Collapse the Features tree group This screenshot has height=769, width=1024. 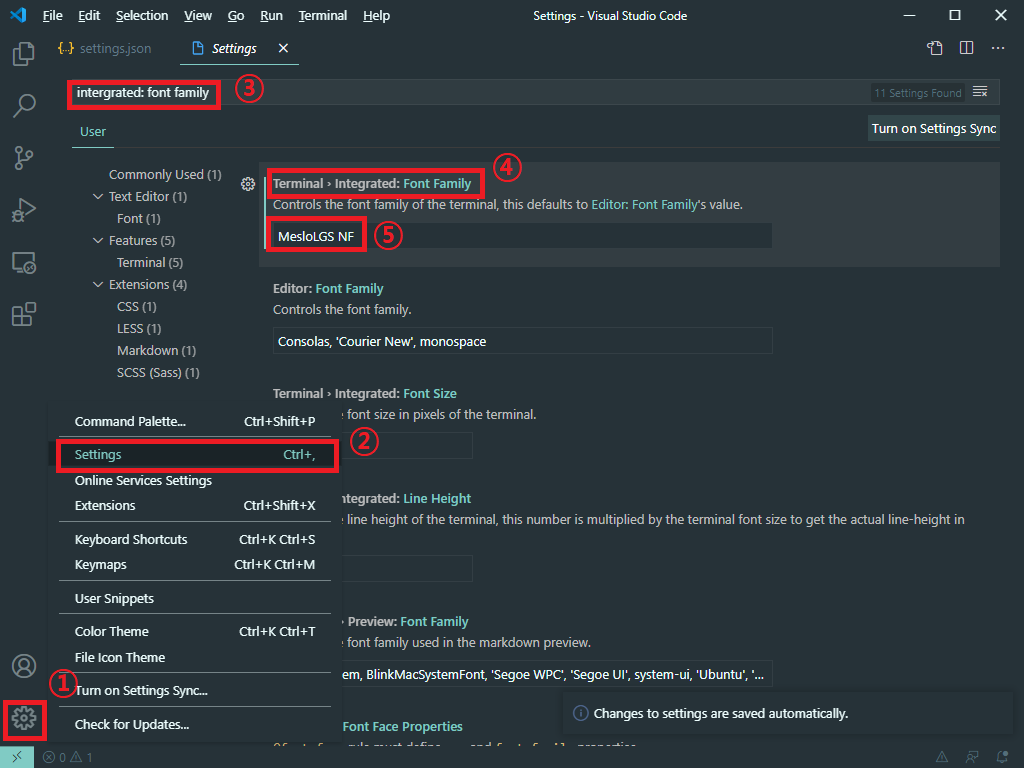(98, 240)
